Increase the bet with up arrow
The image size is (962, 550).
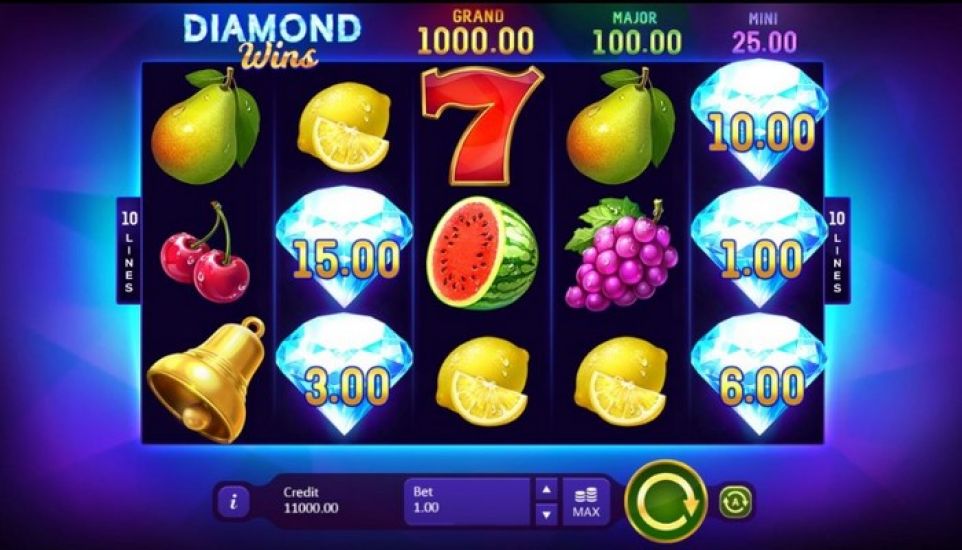(546, 489)
